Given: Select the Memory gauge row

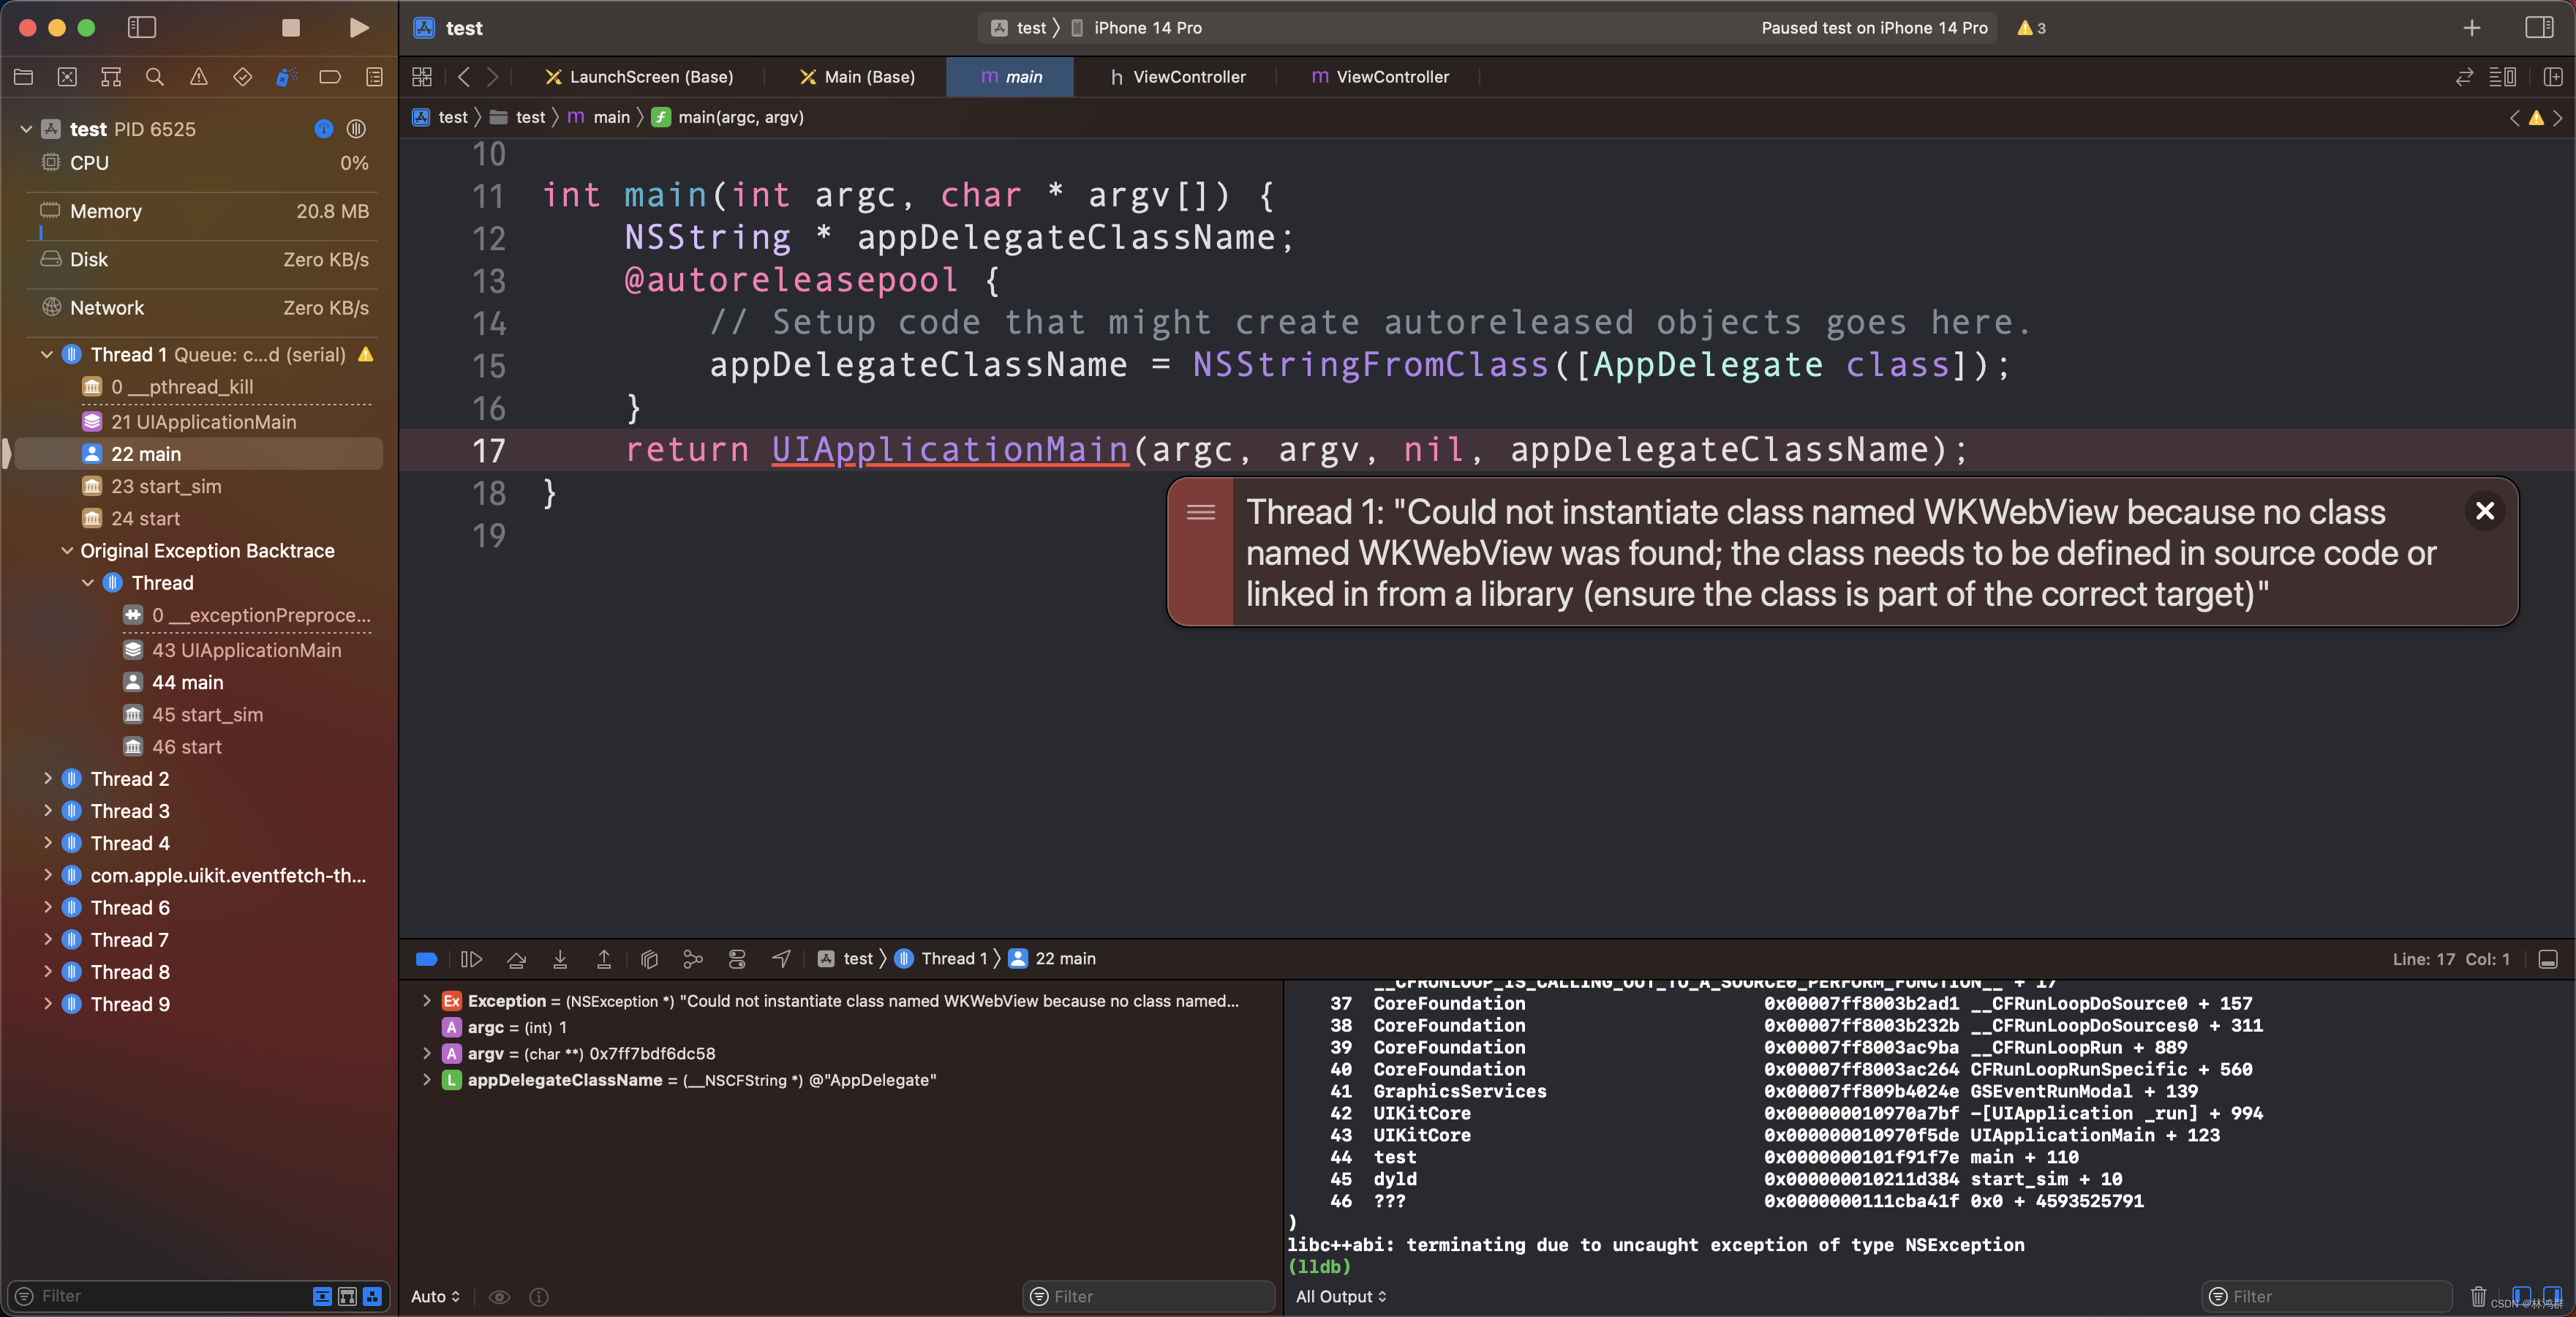Looking at the screenshot, I should [204, 211].
